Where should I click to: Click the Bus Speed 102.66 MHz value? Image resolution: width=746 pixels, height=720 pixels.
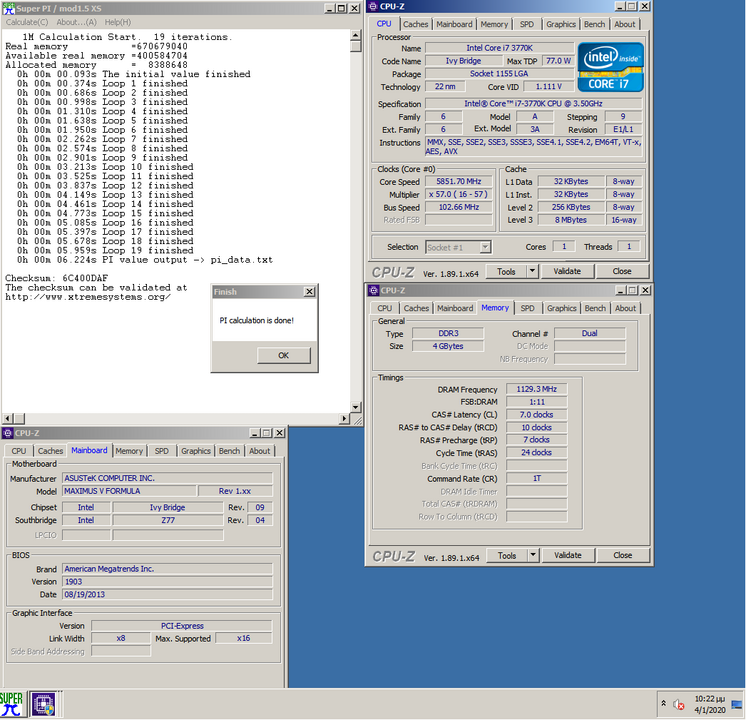pos(459,207)
